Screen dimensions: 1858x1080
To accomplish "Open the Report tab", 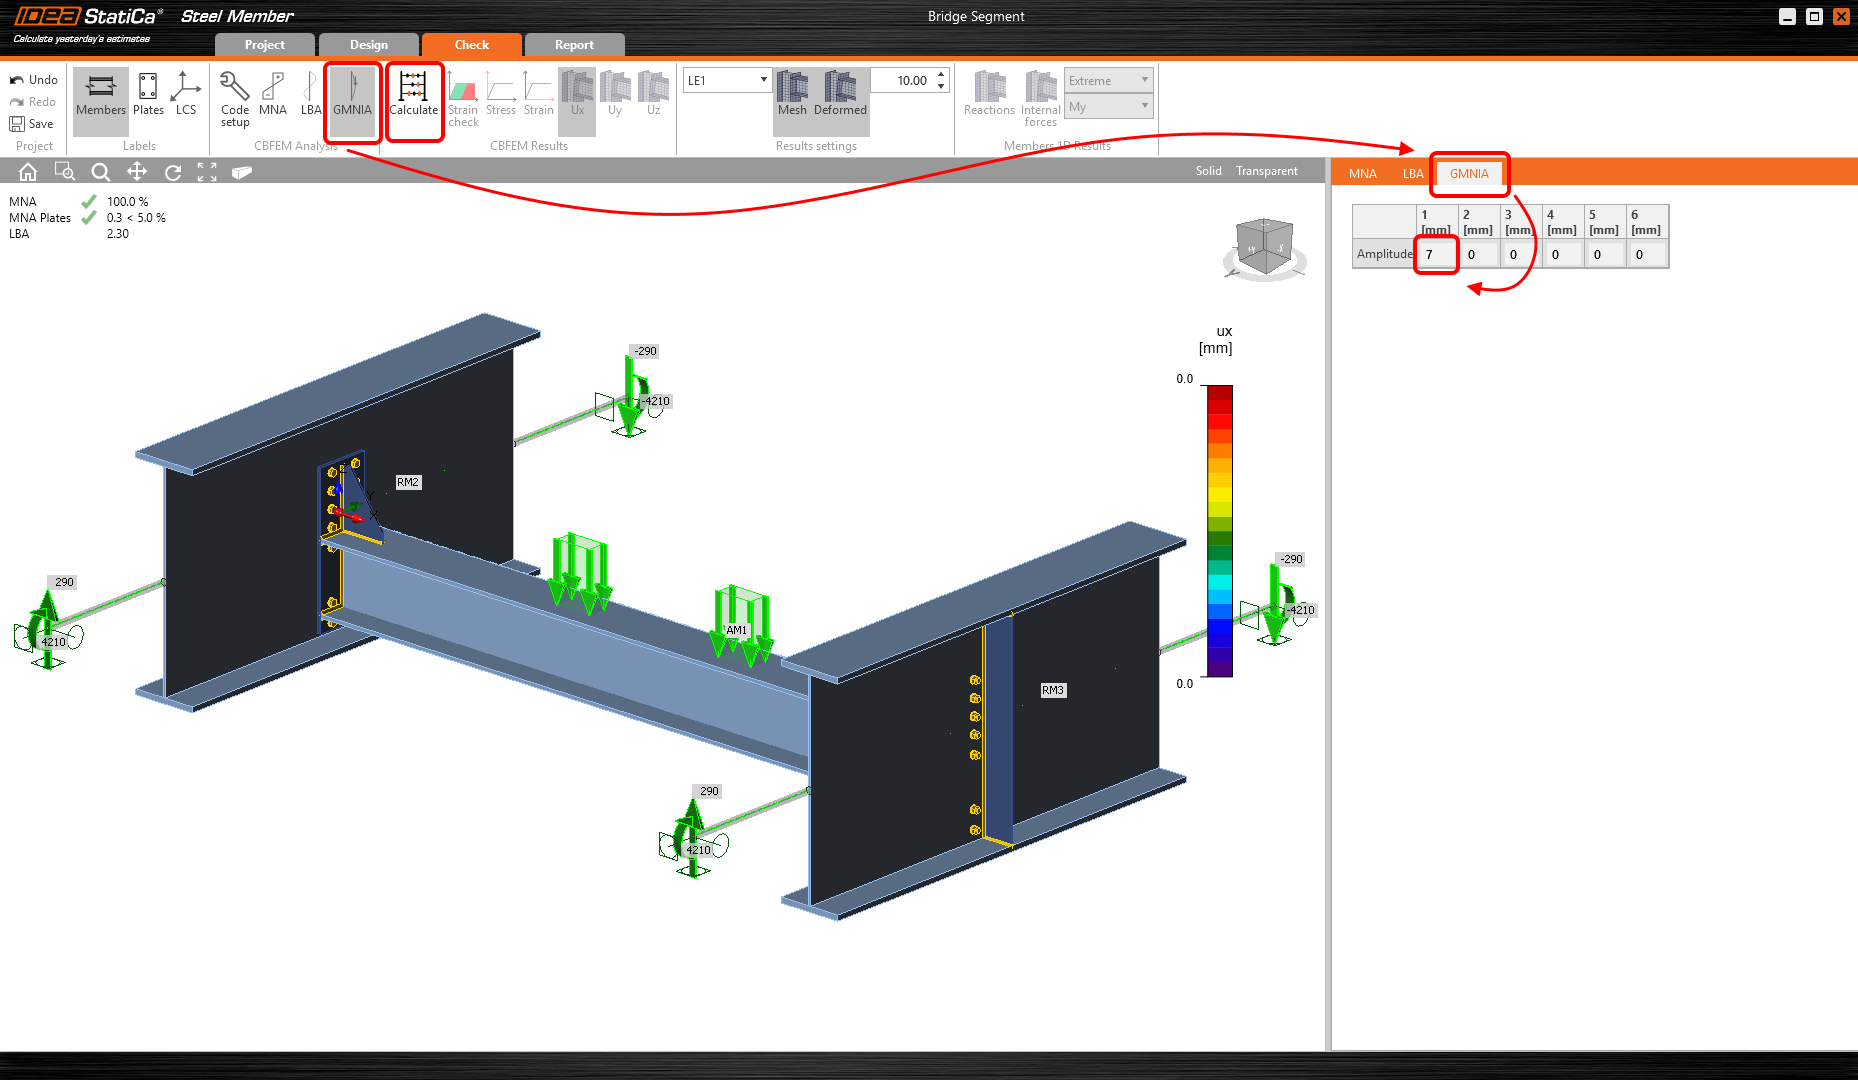I will click(574, 45).
